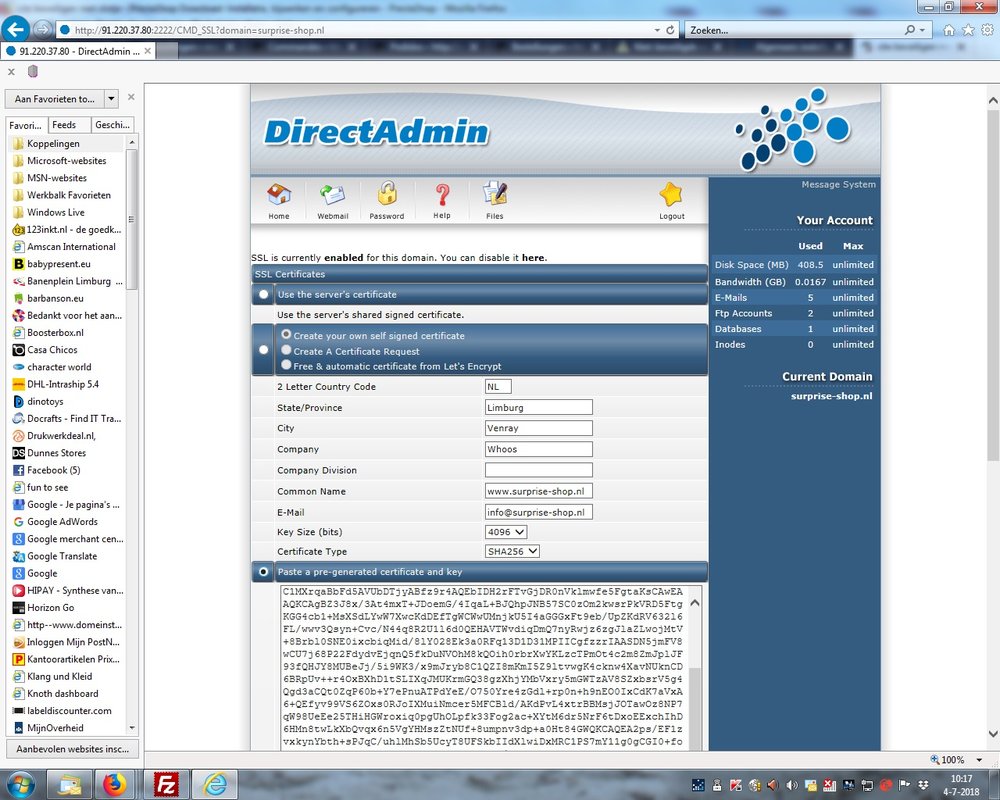Open address bar history dropdown
The width and height of the screenshot is (1000, 800).
coord(657,30)
